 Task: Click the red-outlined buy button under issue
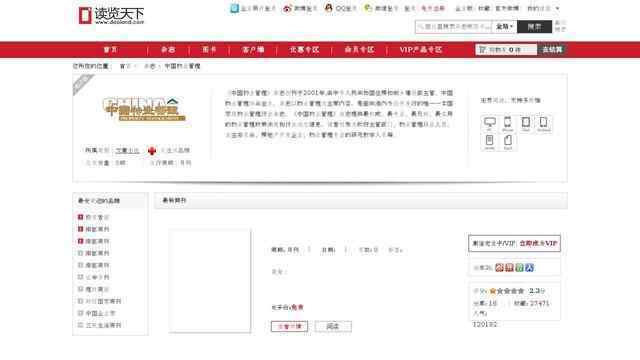click(x=289, y=326)
